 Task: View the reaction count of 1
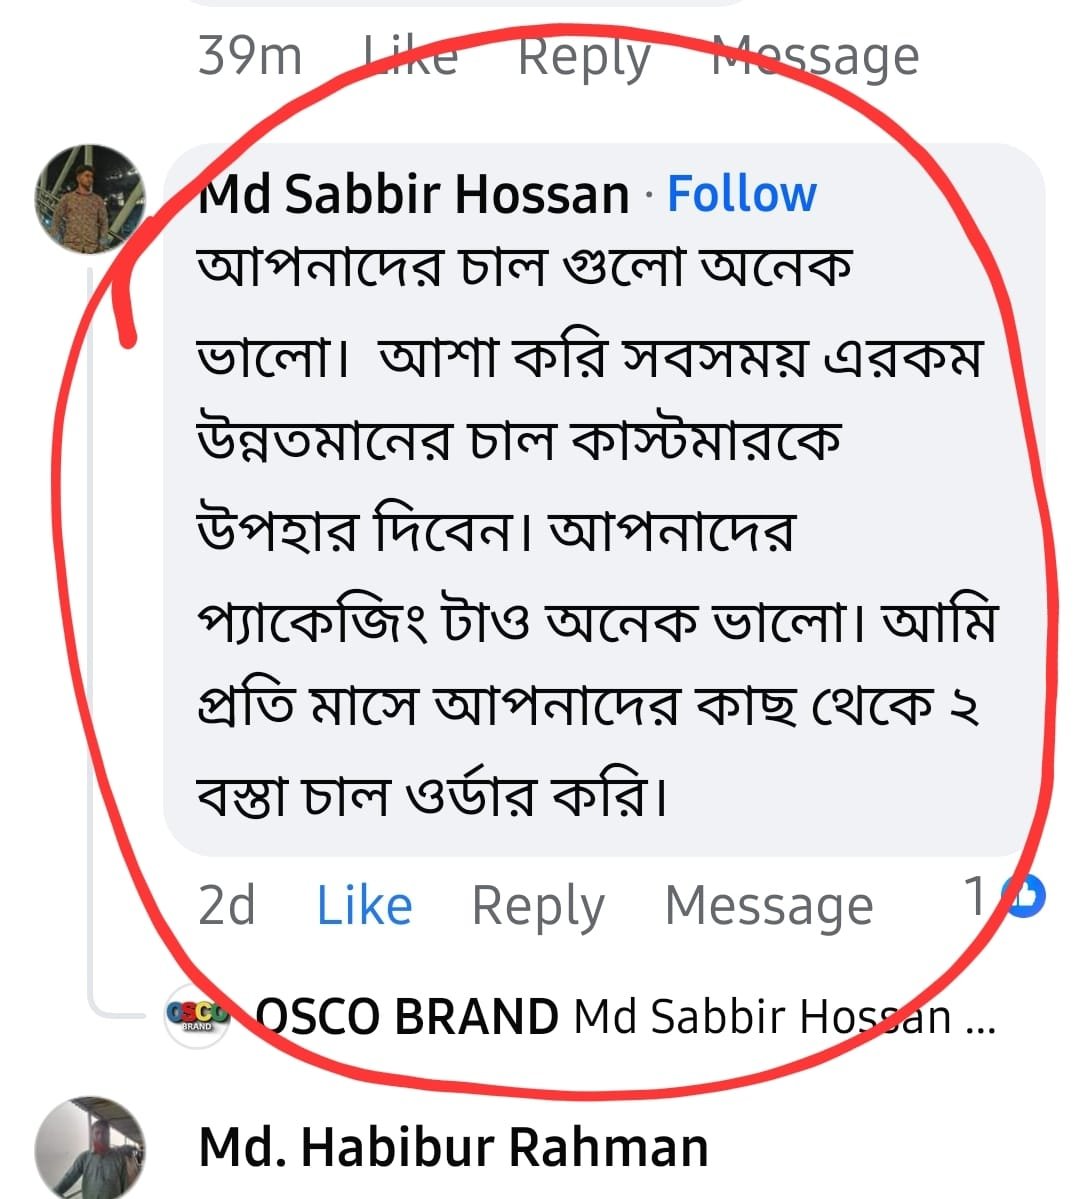coord(975,897)
